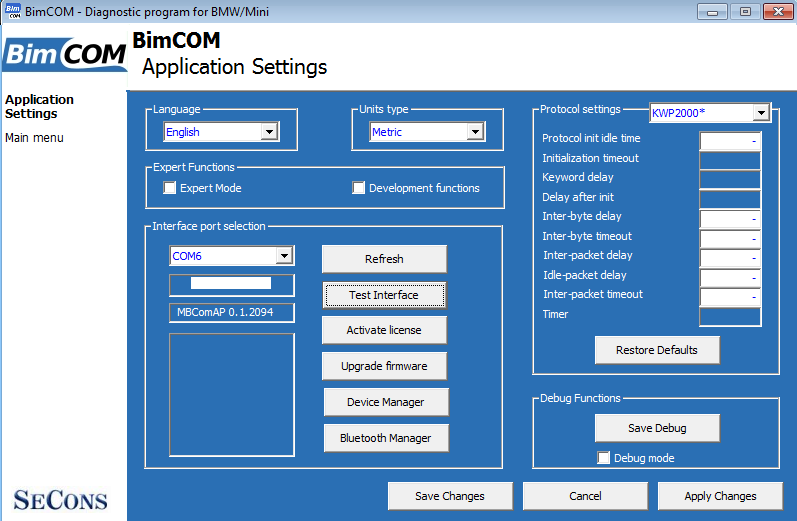Click the Cancel button
Viewport: 797px width, 521px height.
tap(585, 496)
